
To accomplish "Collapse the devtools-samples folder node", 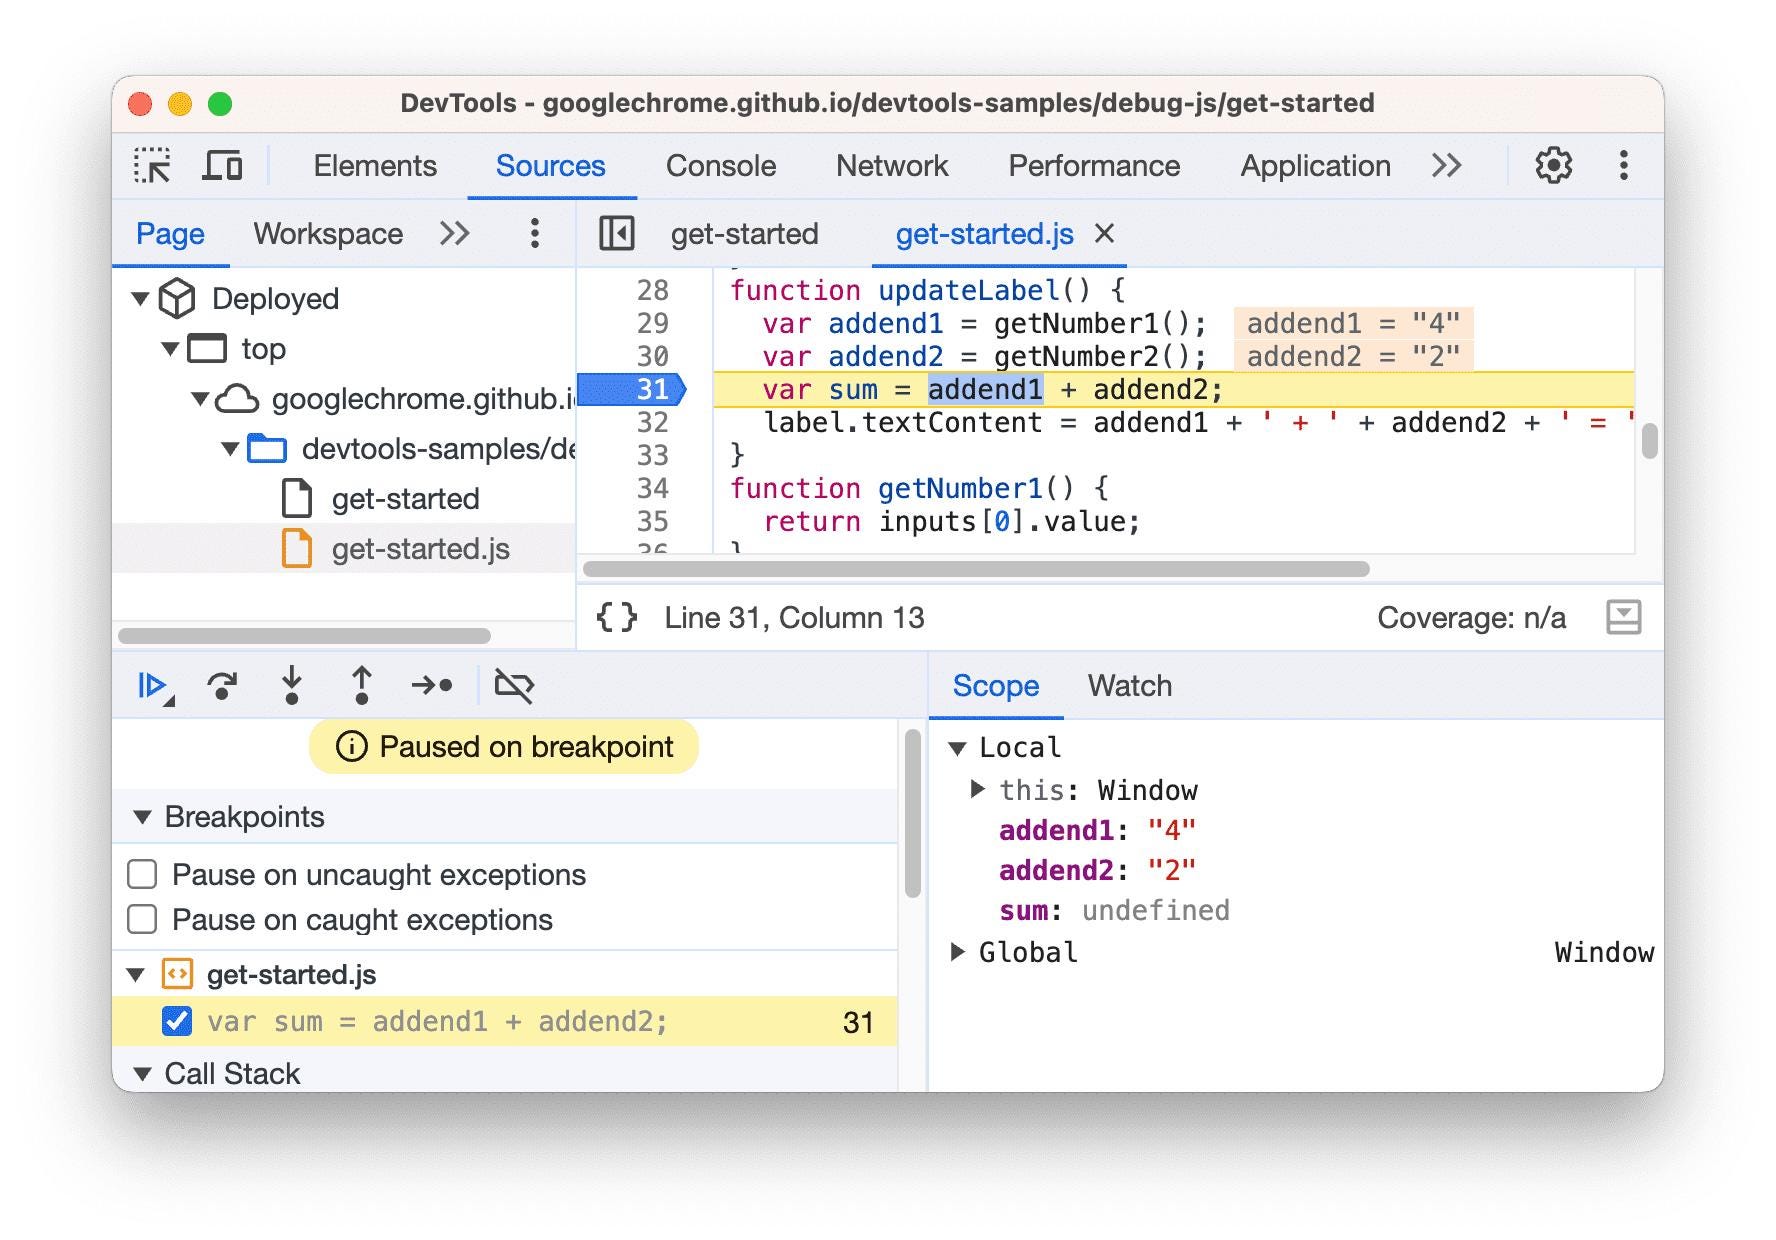I will pos(230,449).
